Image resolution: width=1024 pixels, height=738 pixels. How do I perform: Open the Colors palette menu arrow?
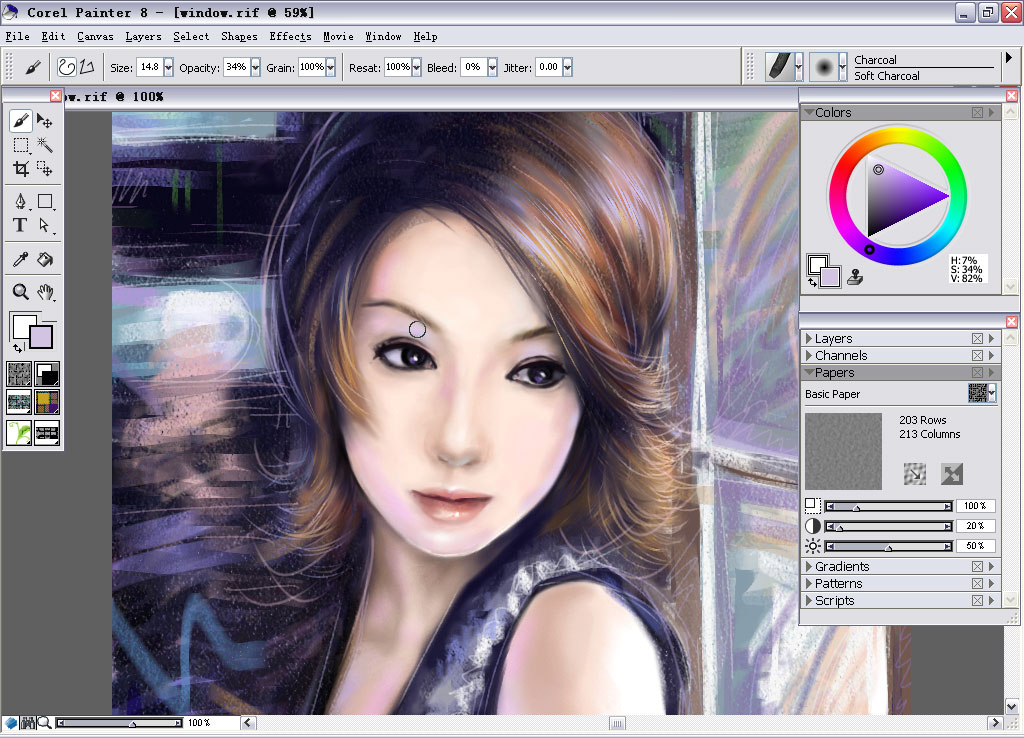(992, 112)
